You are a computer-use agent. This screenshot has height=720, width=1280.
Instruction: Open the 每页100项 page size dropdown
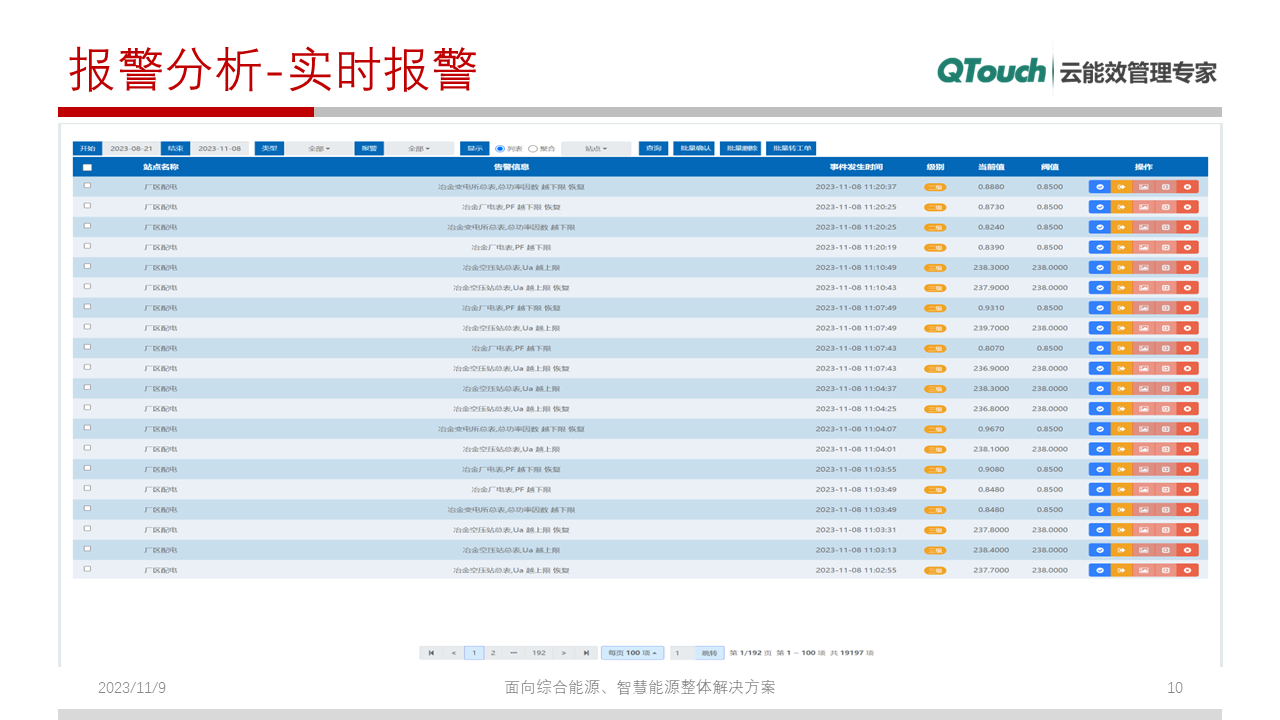pyautogui.click(x=633, y=652)
